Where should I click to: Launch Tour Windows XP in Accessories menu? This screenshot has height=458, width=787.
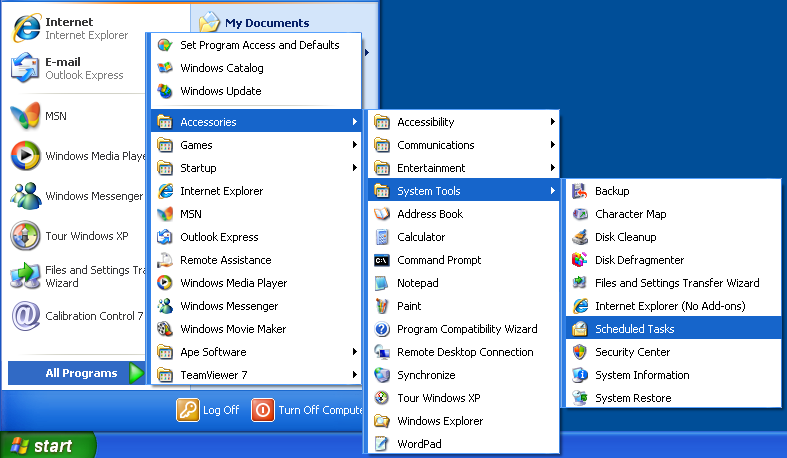click(x=463, y=398)
